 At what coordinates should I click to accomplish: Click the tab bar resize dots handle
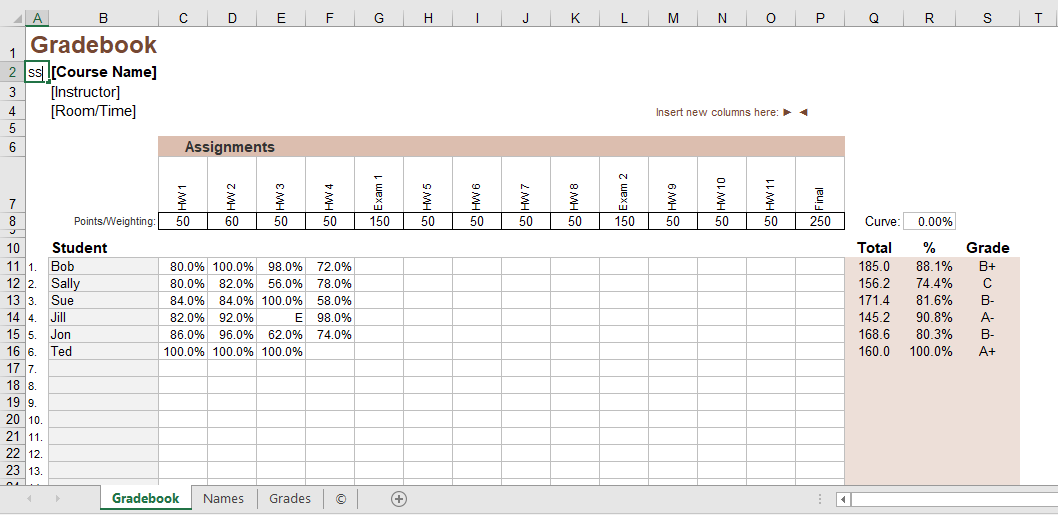click(x=820, y=499)
